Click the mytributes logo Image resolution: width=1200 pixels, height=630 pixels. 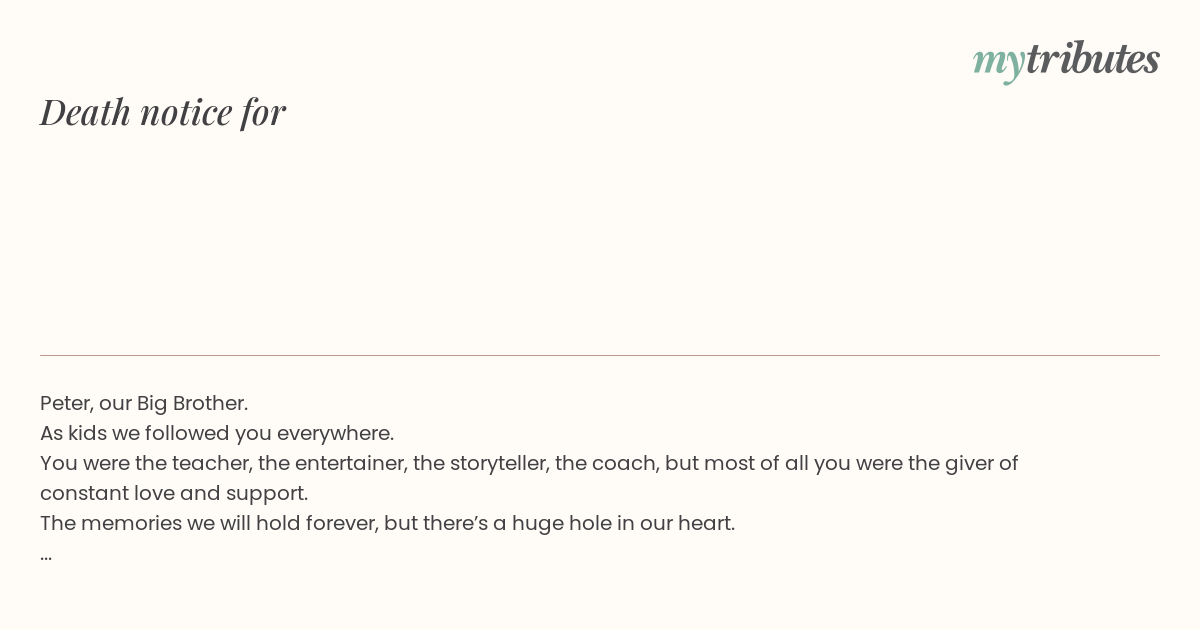(x=1066, y=60)
